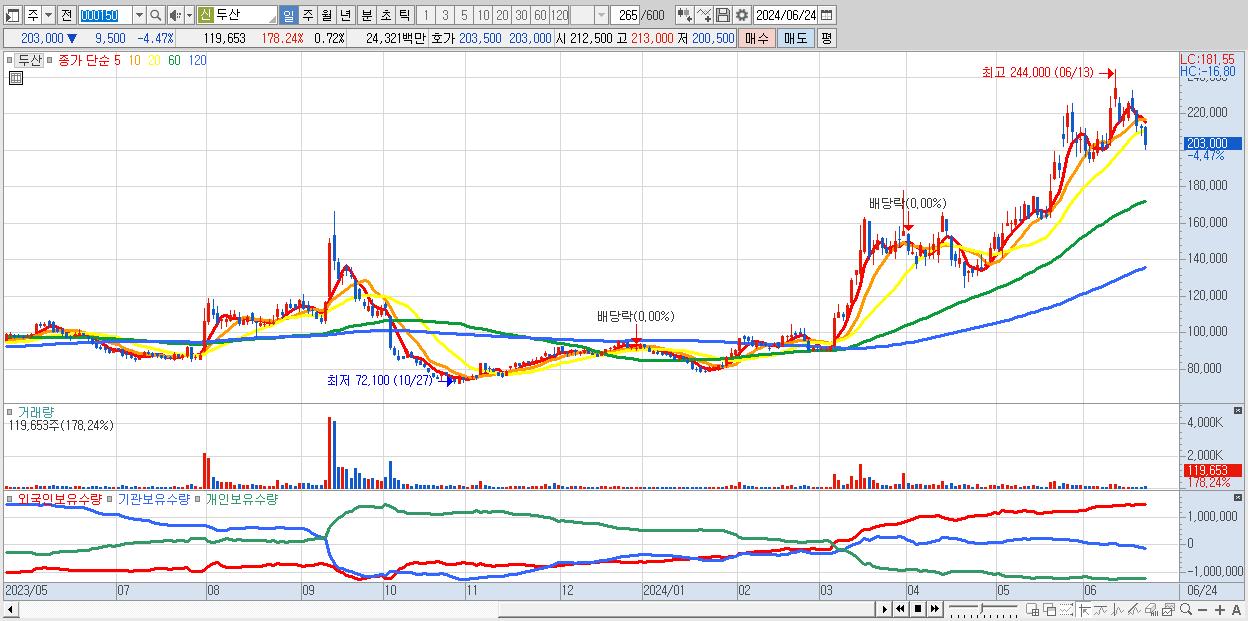This screenshot has width=1248, height=621.
Task: Expand the stock code history dropdown
Action: coord(139,15)
